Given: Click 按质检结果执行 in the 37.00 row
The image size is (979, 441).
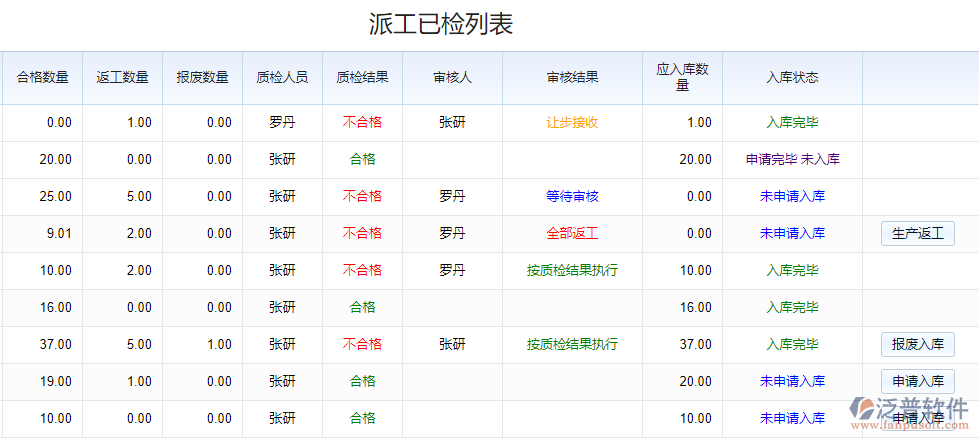Looking at the screenshot, I should click(572, 345).
